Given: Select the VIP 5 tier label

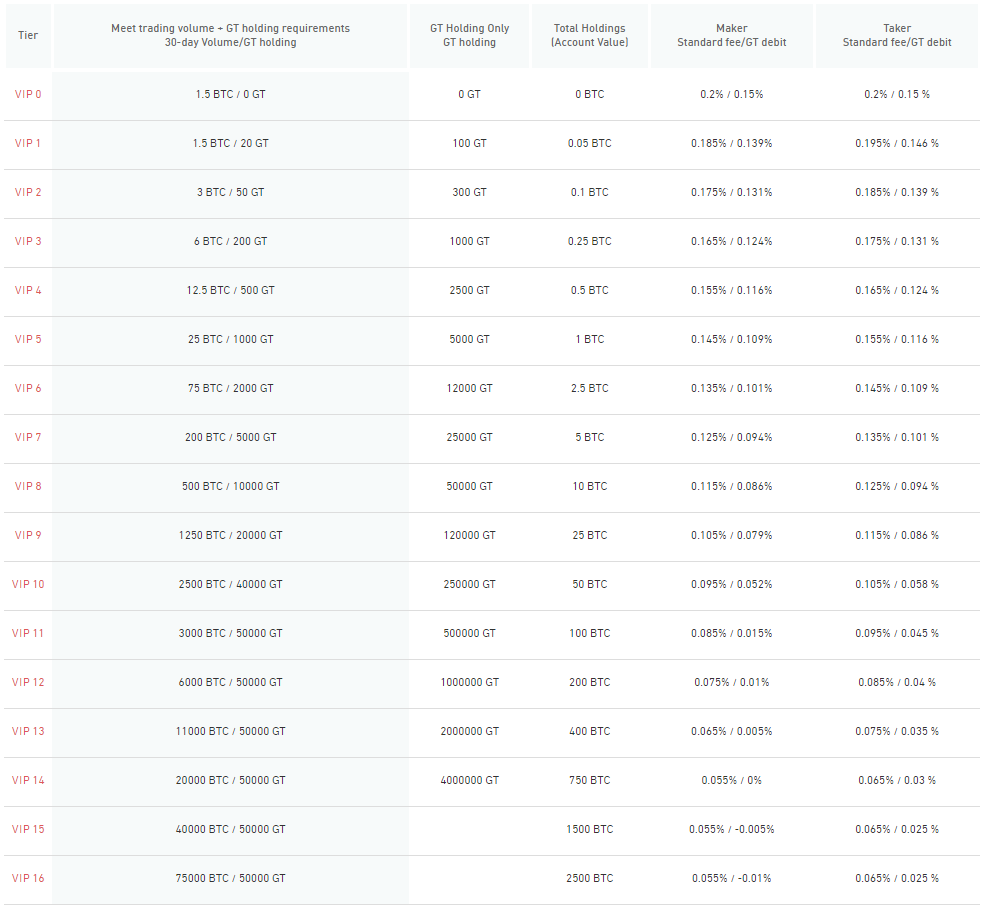Looking at the screenshot, I should [x=28, y=339].
